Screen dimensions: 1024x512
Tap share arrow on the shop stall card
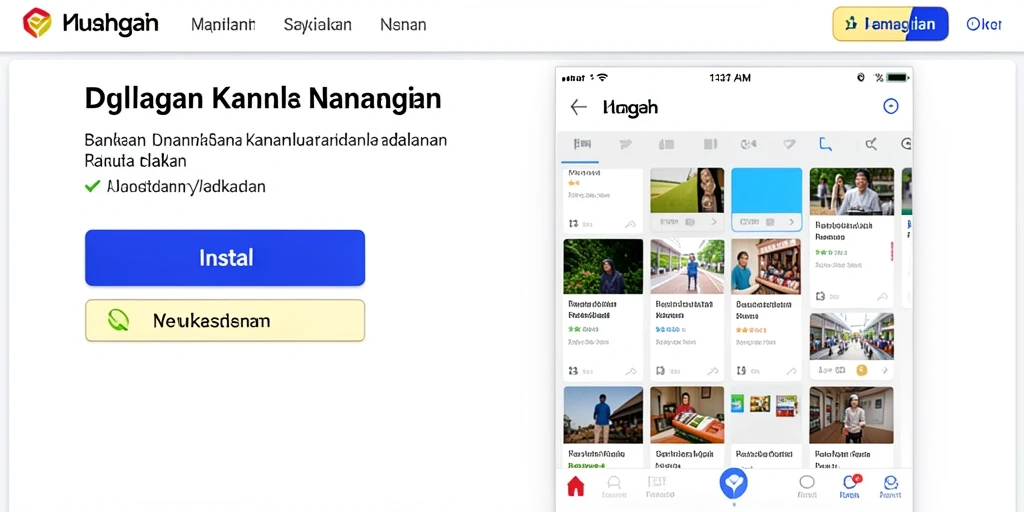tap(792, 371)
